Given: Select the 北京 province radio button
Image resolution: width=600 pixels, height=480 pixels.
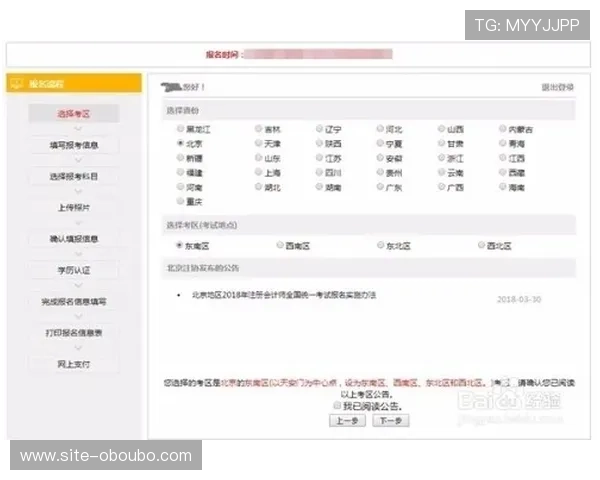Looking at the screenshot, I should click(x=181, y=143).
